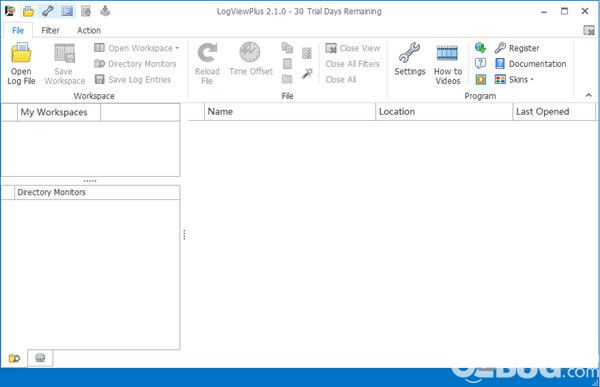Select the folder-search tab at bottom left
The width and height of the screenshot is (600, 387).
(x=14, y=358)
